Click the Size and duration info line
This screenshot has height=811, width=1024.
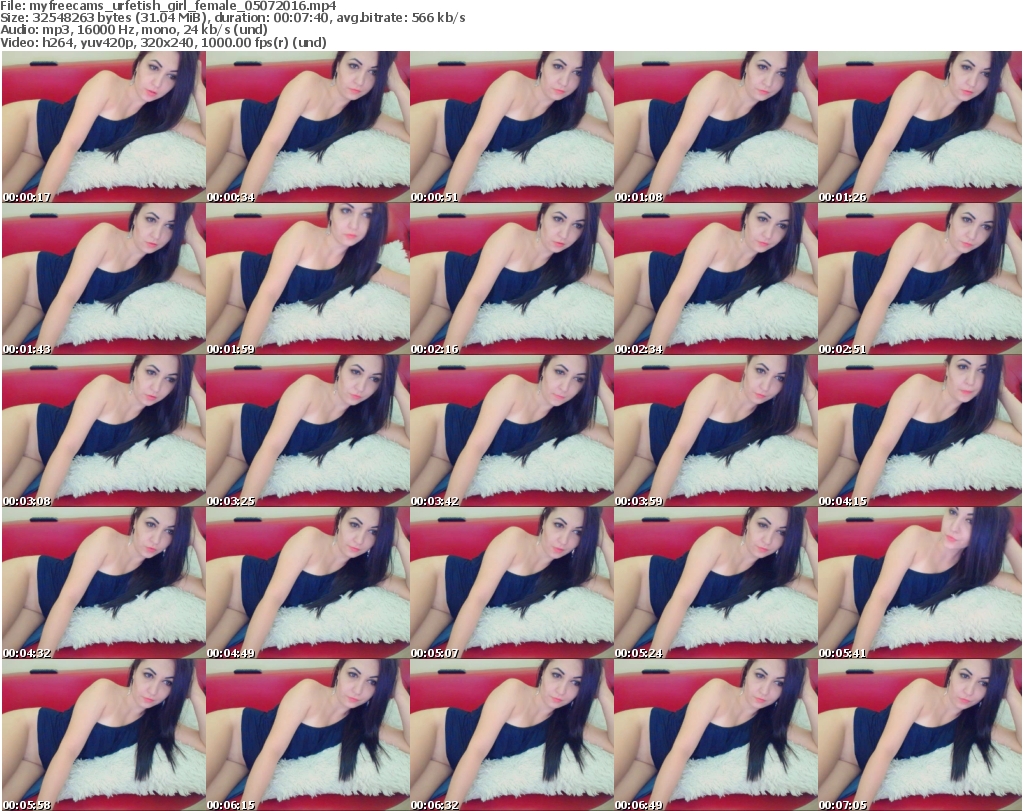pos(232,18)
